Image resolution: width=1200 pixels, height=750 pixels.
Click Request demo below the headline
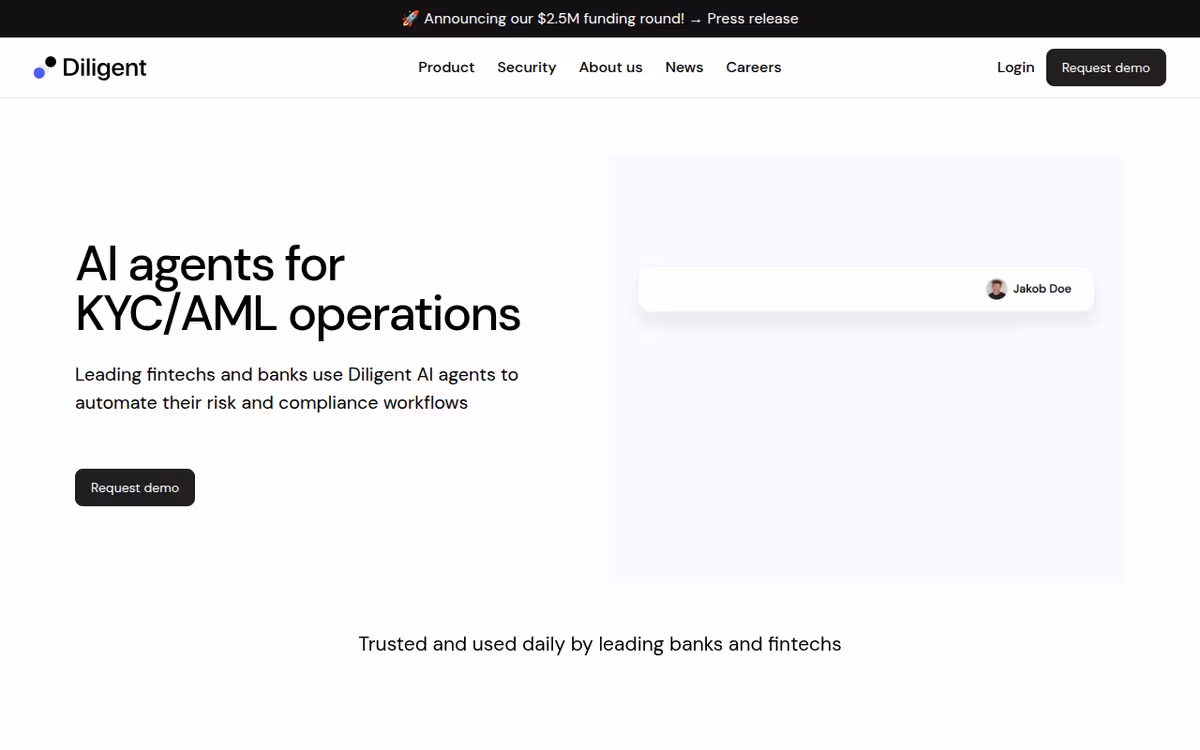pos(135,487)
